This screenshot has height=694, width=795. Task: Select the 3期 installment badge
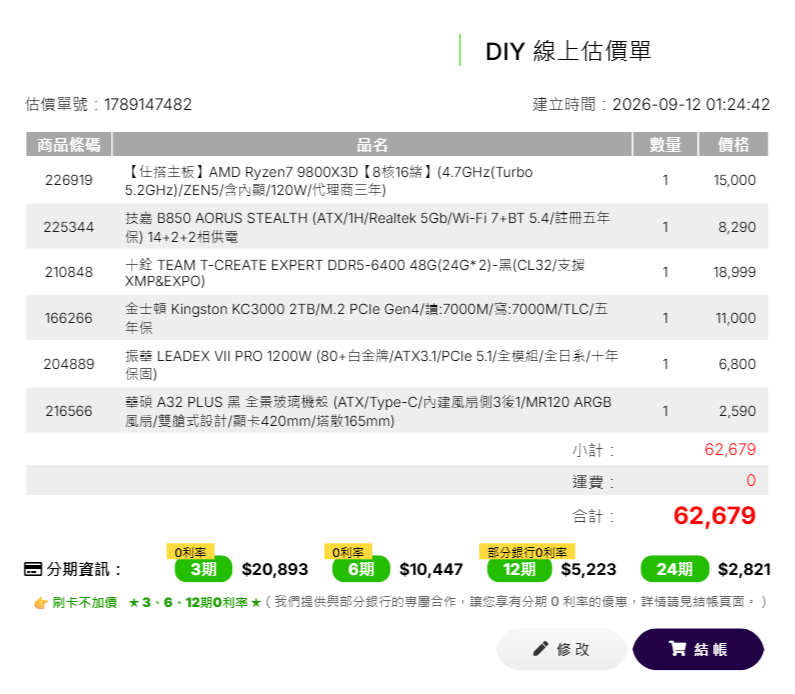(203, 569)
